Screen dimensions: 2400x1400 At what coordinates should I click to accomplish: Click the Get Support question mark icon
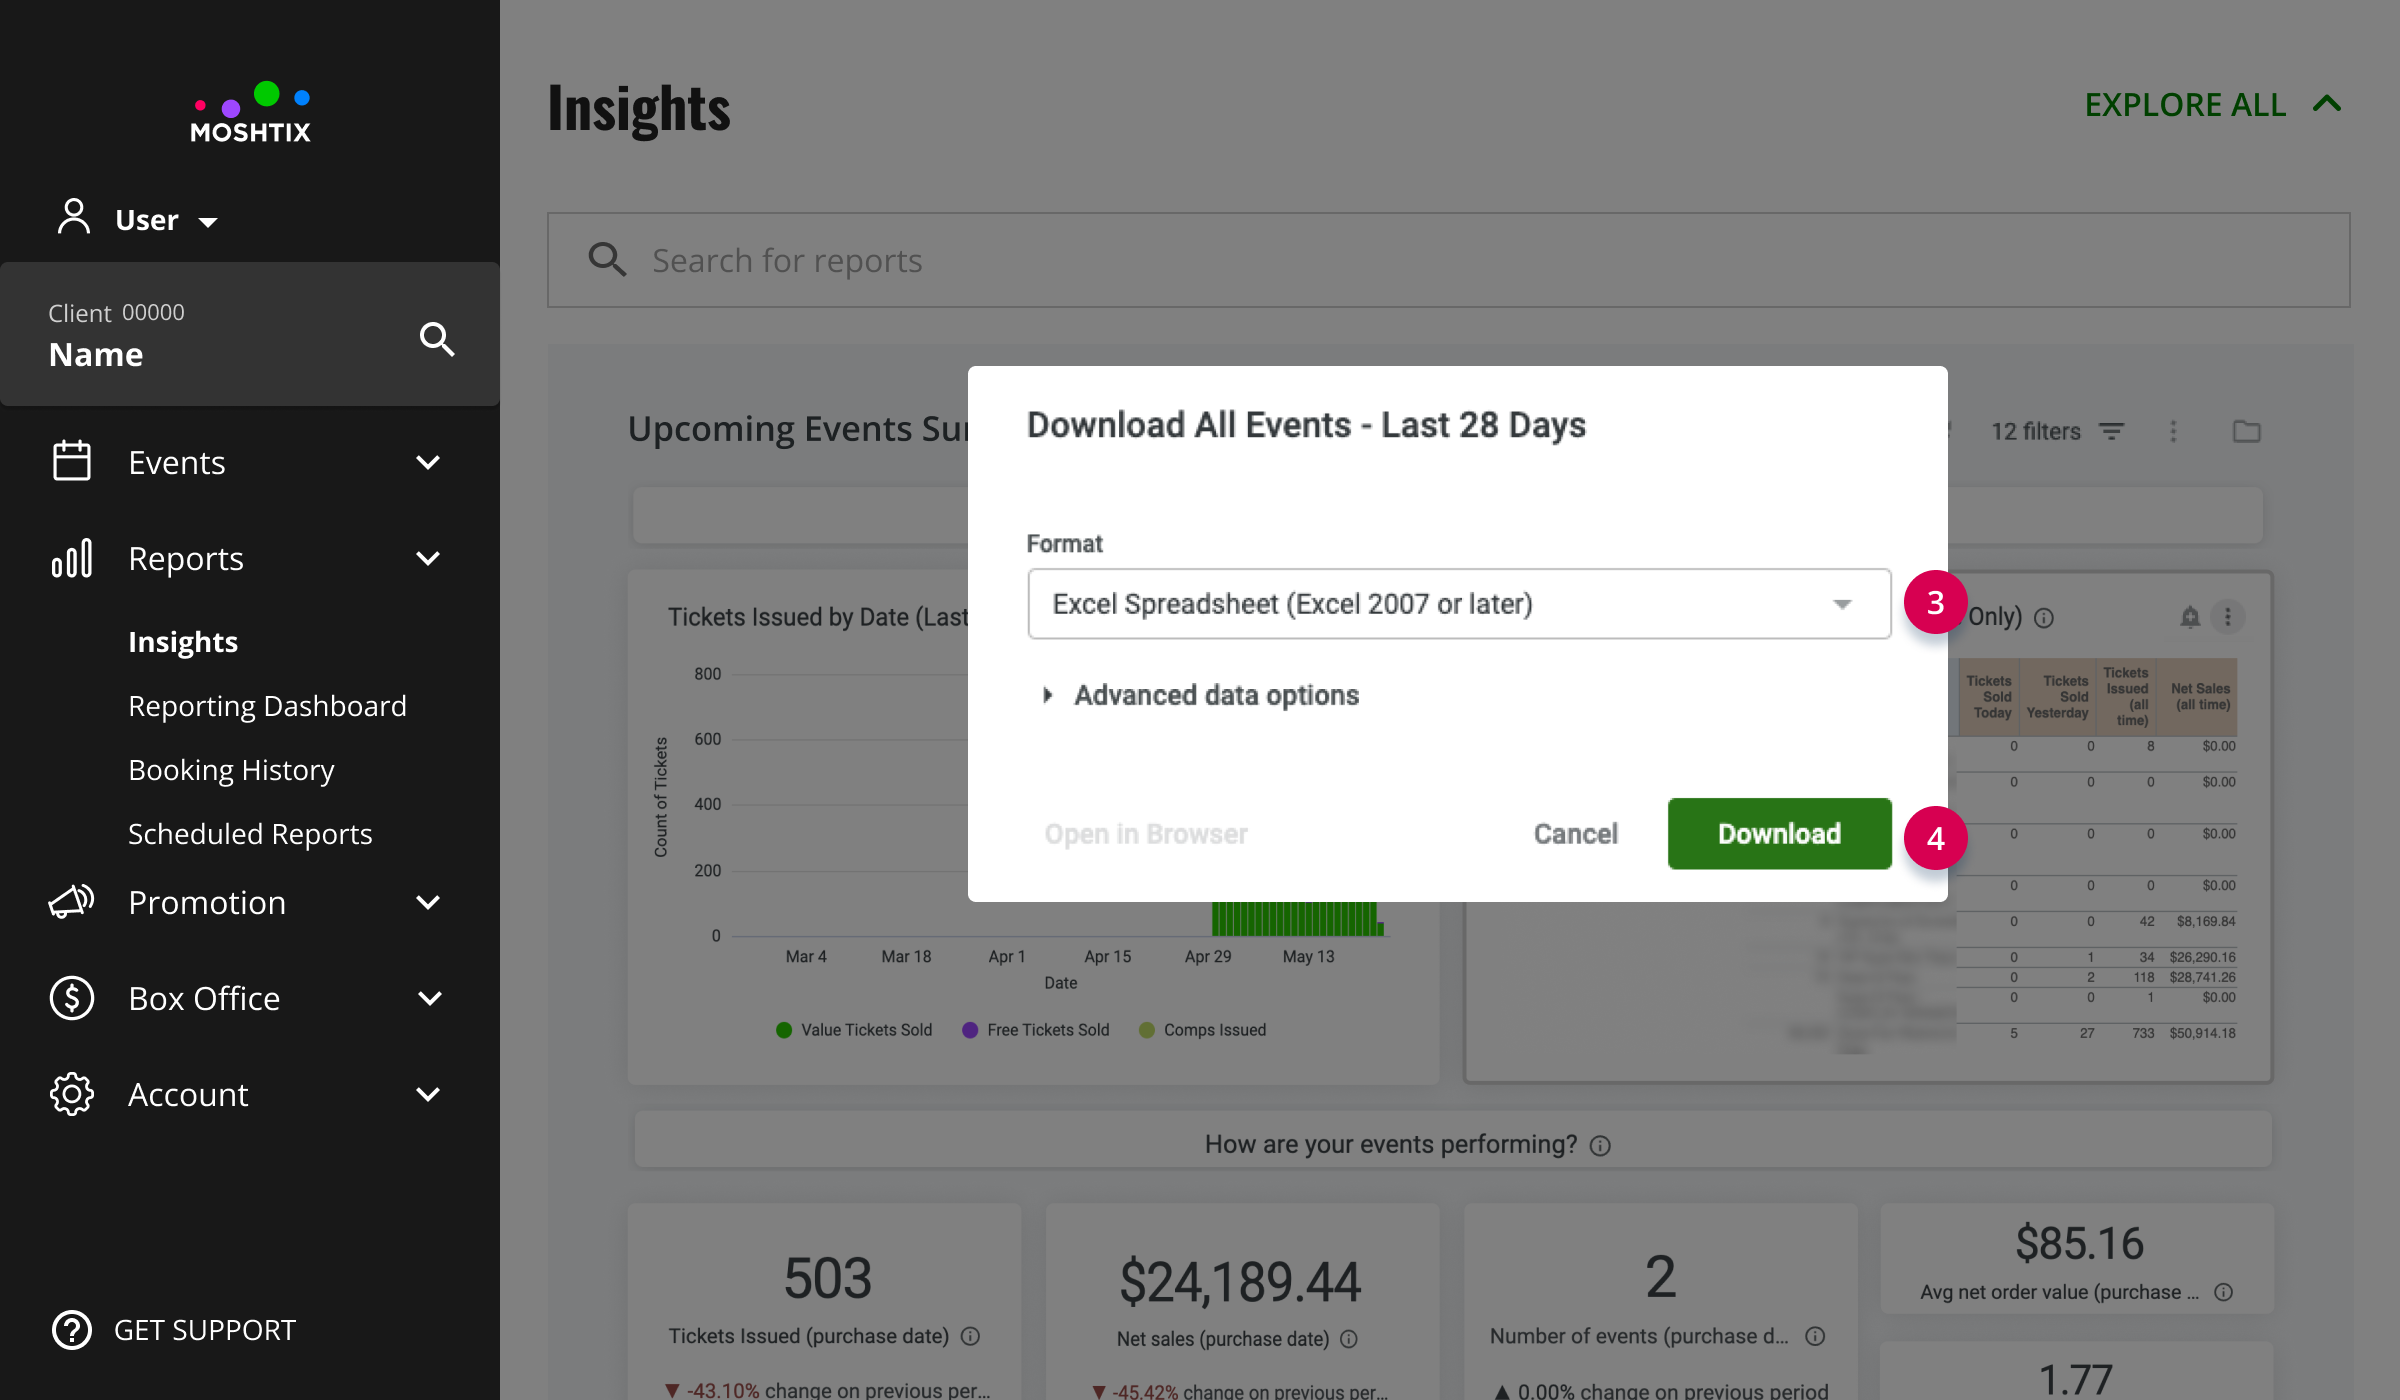(x=72, y=1330)
